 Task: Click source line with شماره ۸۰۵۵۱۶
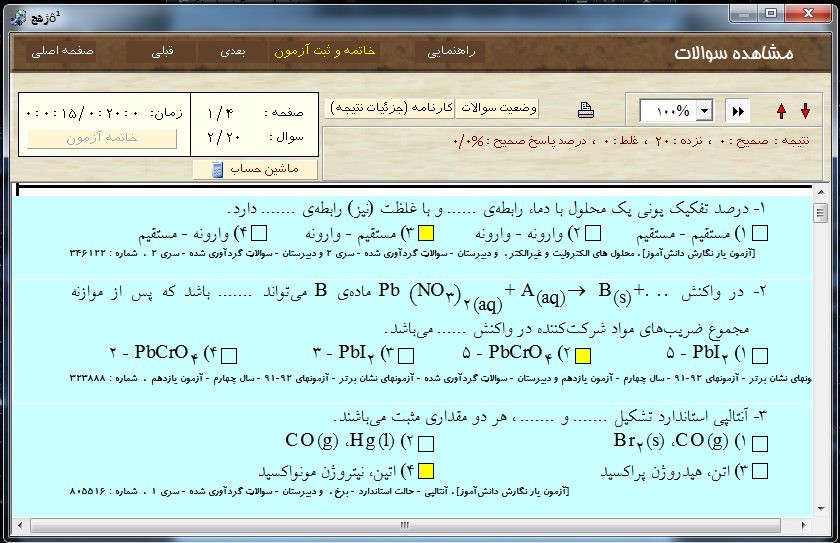coord(319,491)
